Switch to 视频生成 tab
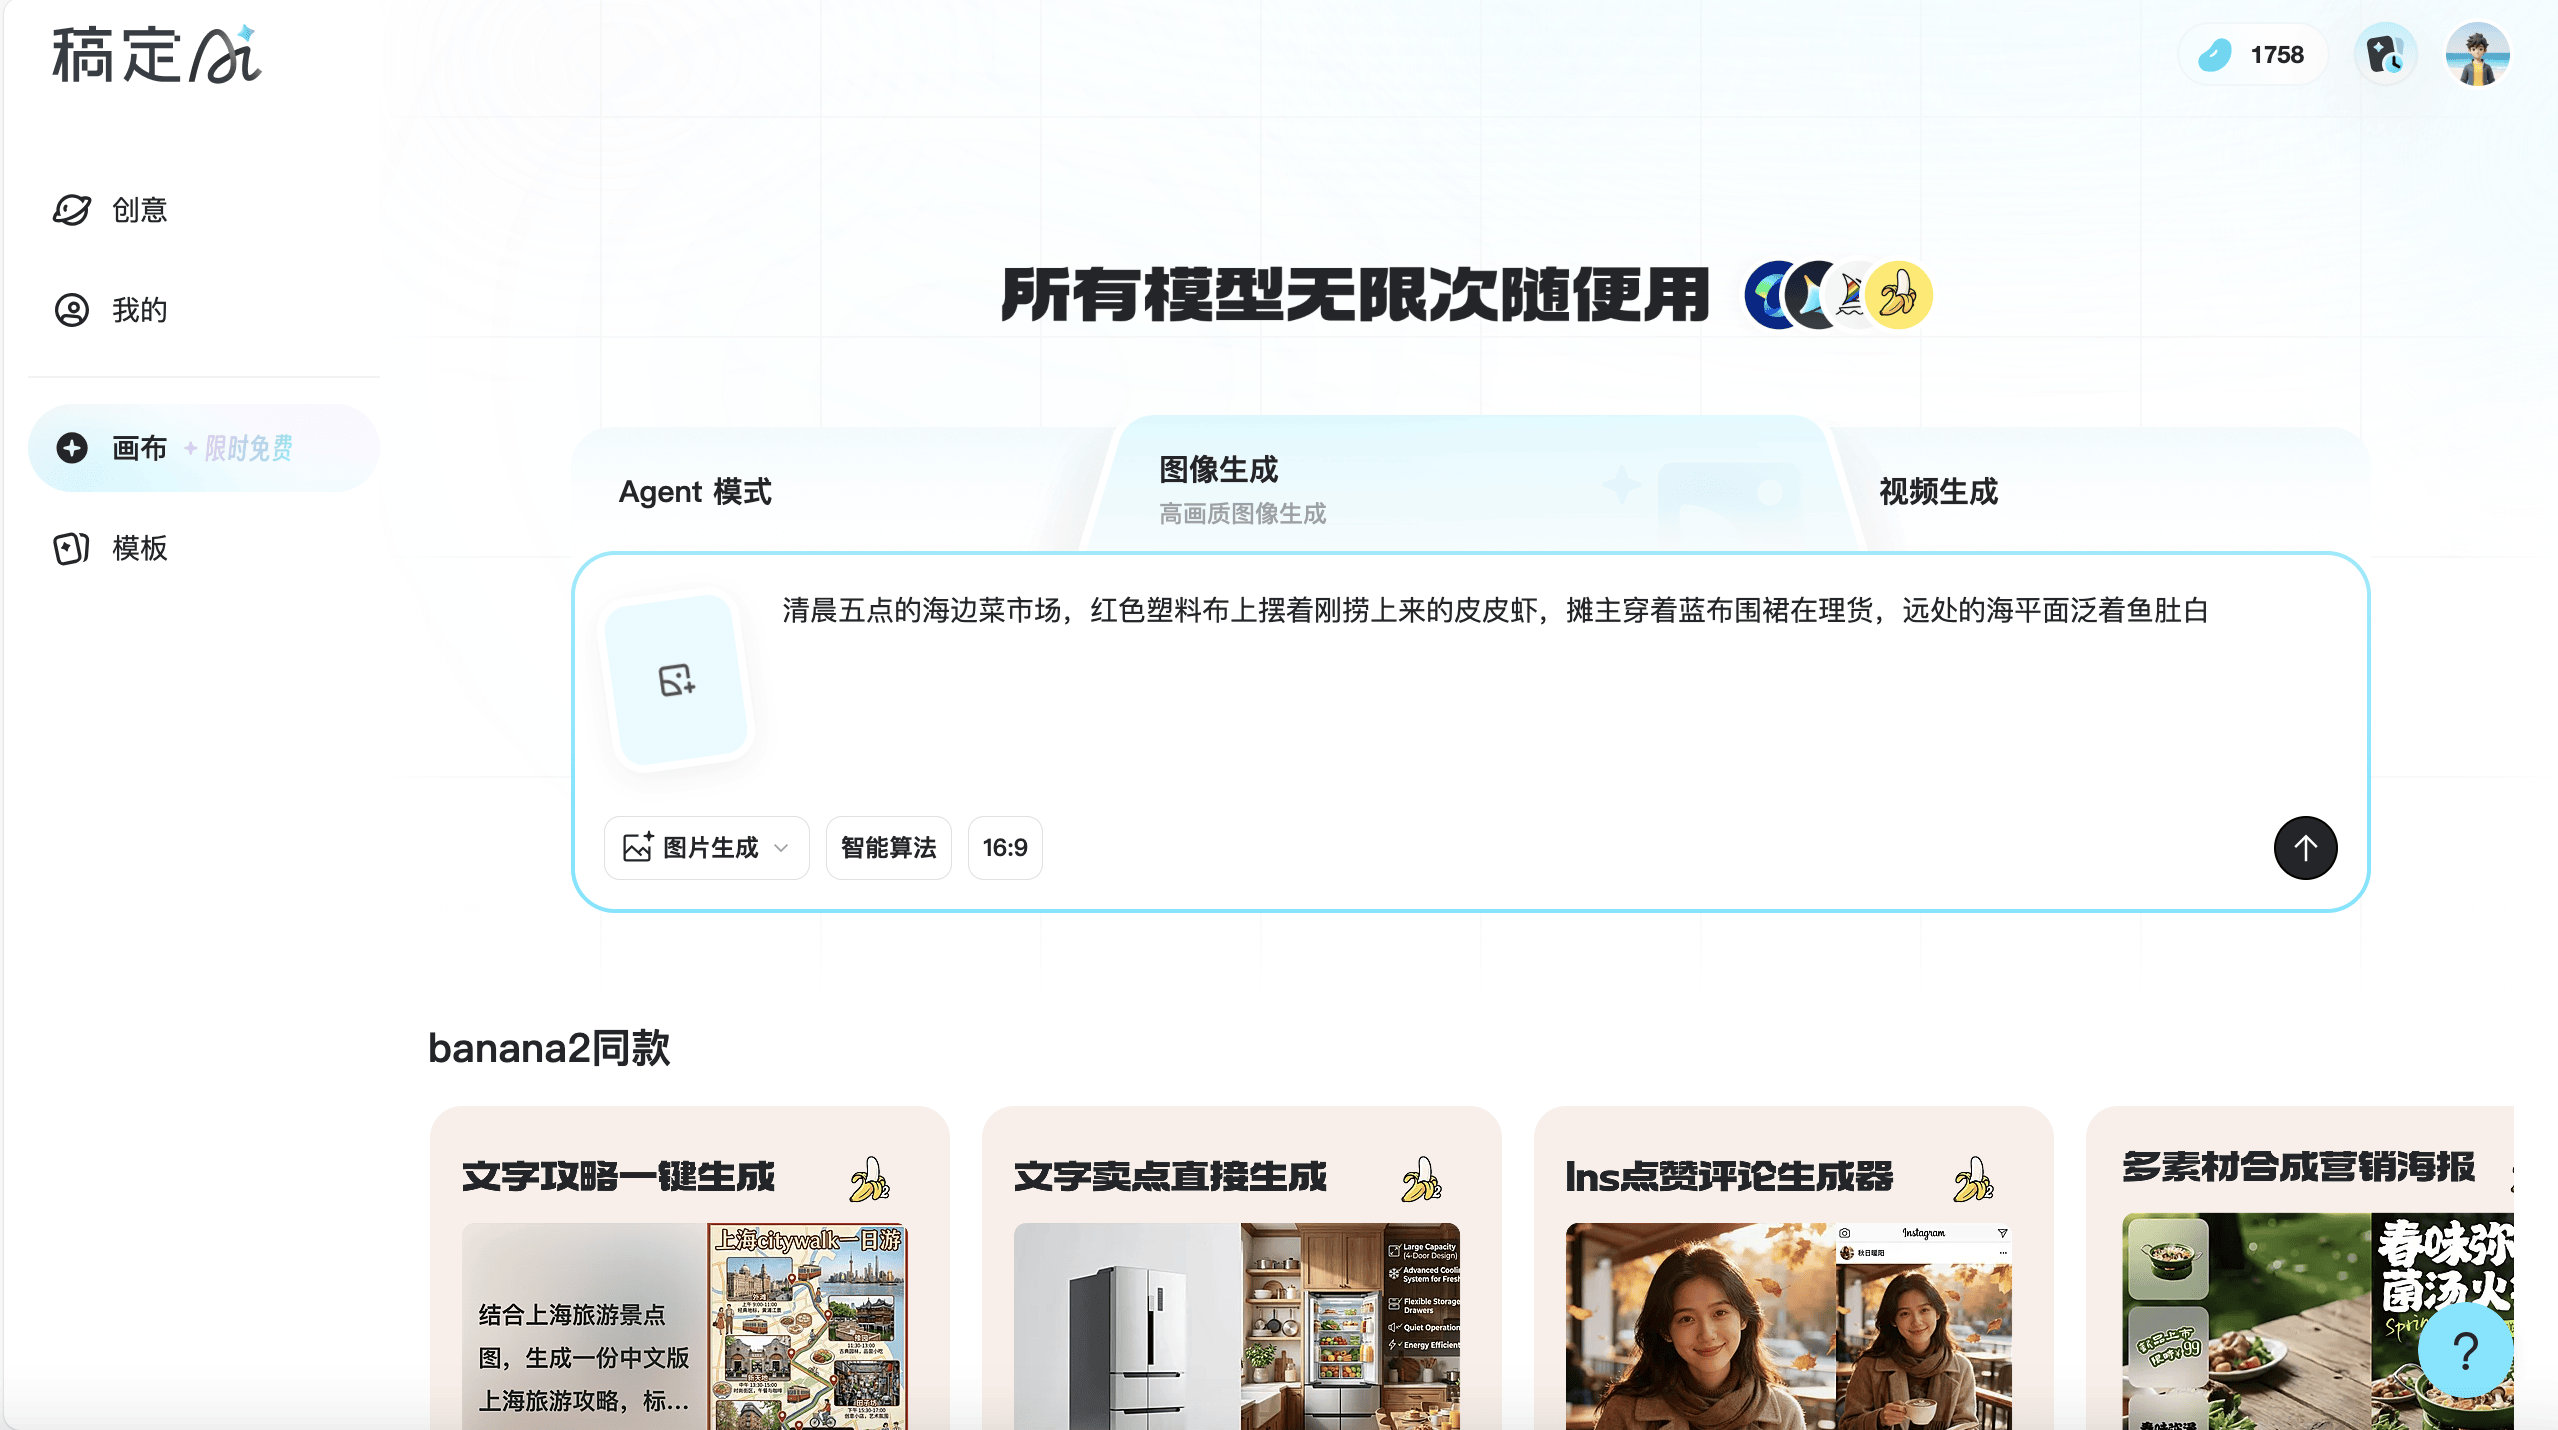This screenshot has height=1430, width=2558. pyautogui.click(x=1938, y=492)
